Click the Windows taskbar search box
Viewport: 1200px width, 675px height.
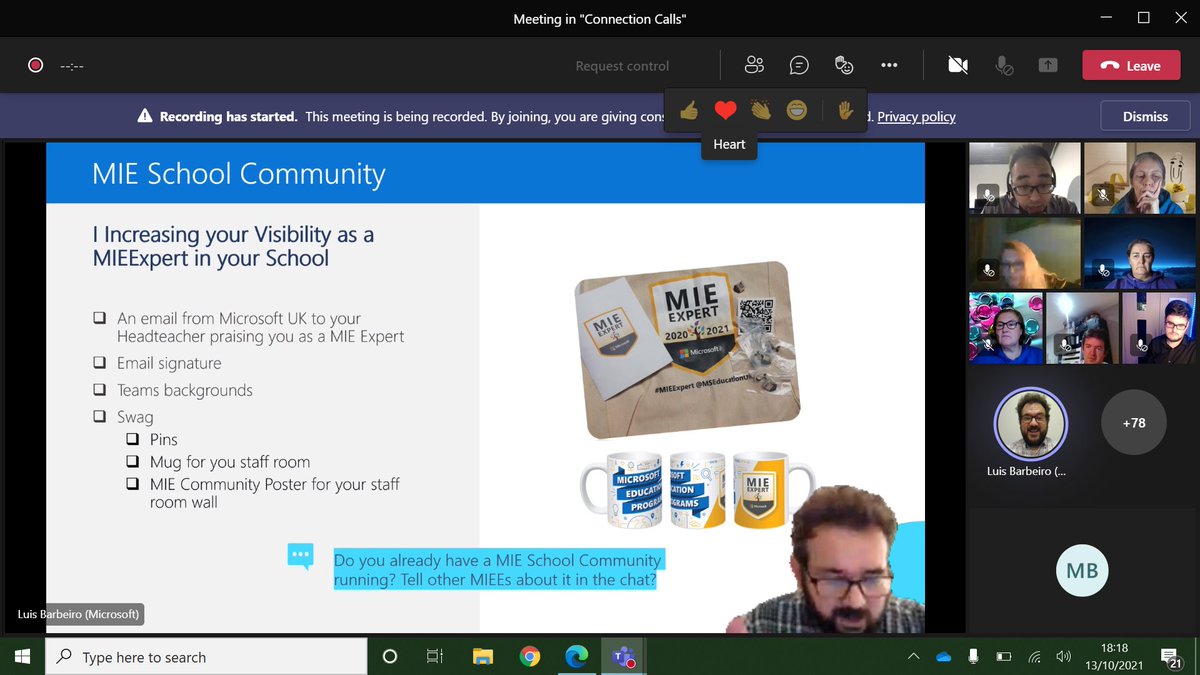point(206,657)
